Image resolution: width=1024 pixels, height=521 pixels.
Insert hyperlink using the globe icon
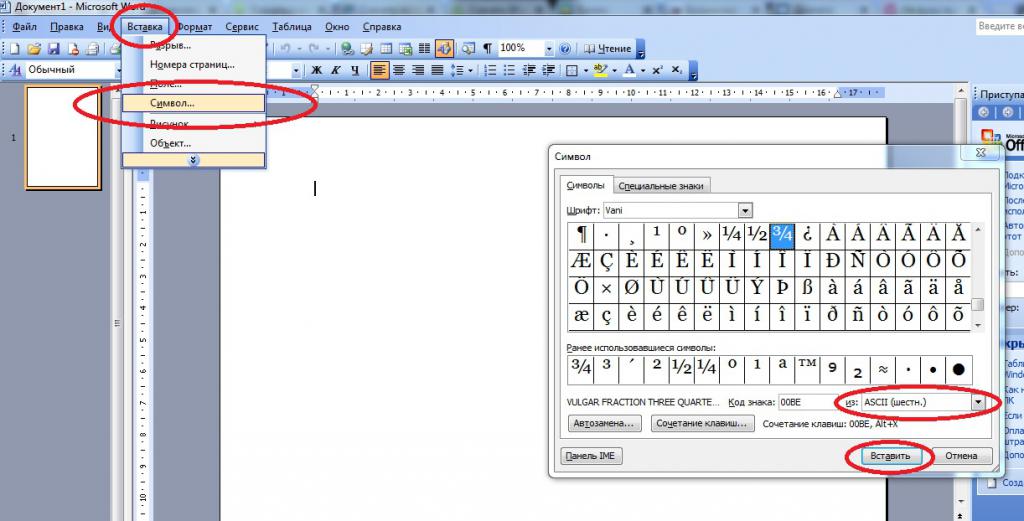[x=347, y=48]
